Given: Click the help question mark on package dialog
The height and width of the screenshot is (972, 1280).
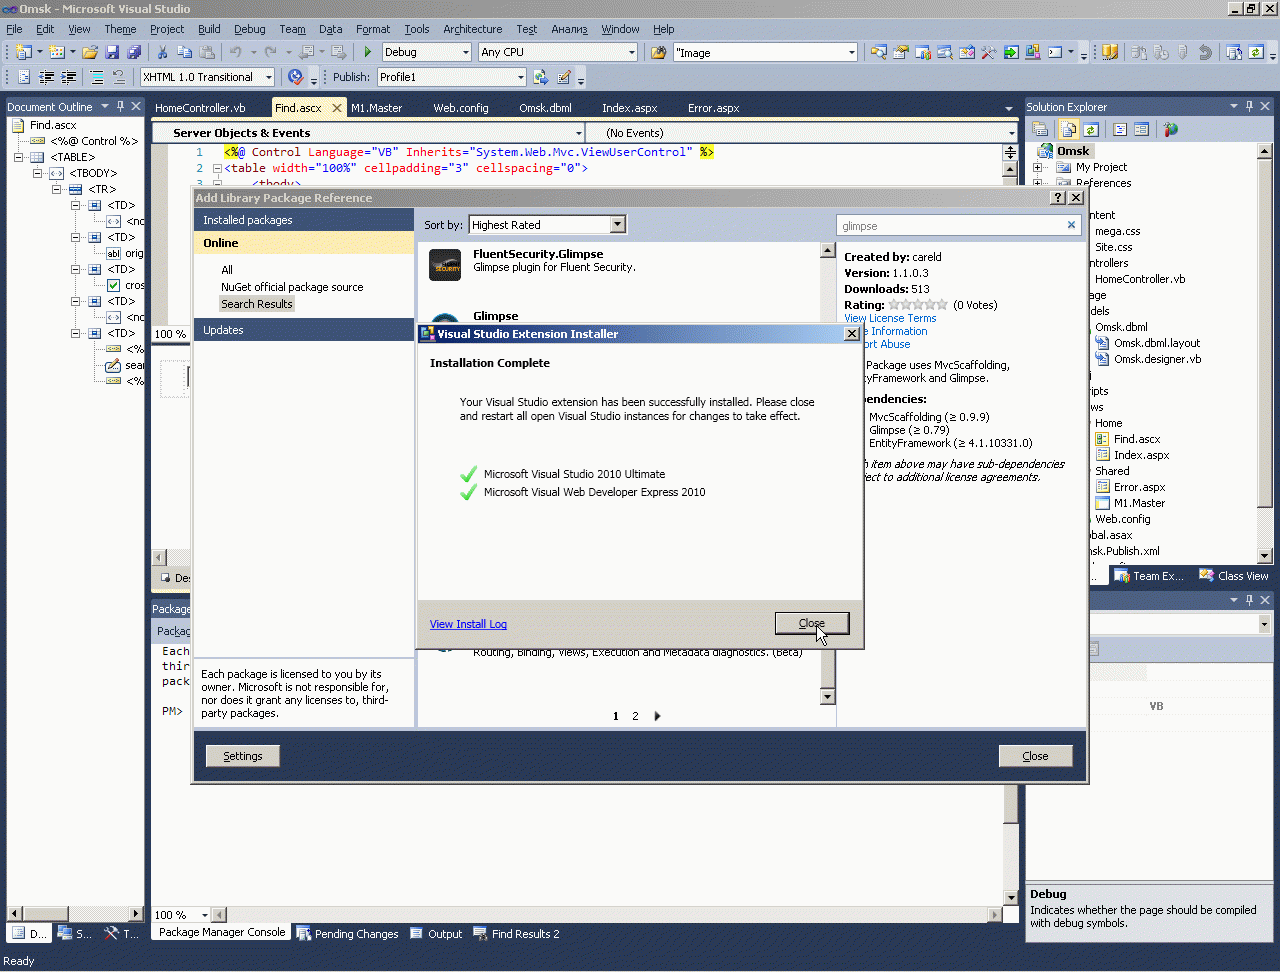Looking at the screenshot, I should [x=1059, y=198].
